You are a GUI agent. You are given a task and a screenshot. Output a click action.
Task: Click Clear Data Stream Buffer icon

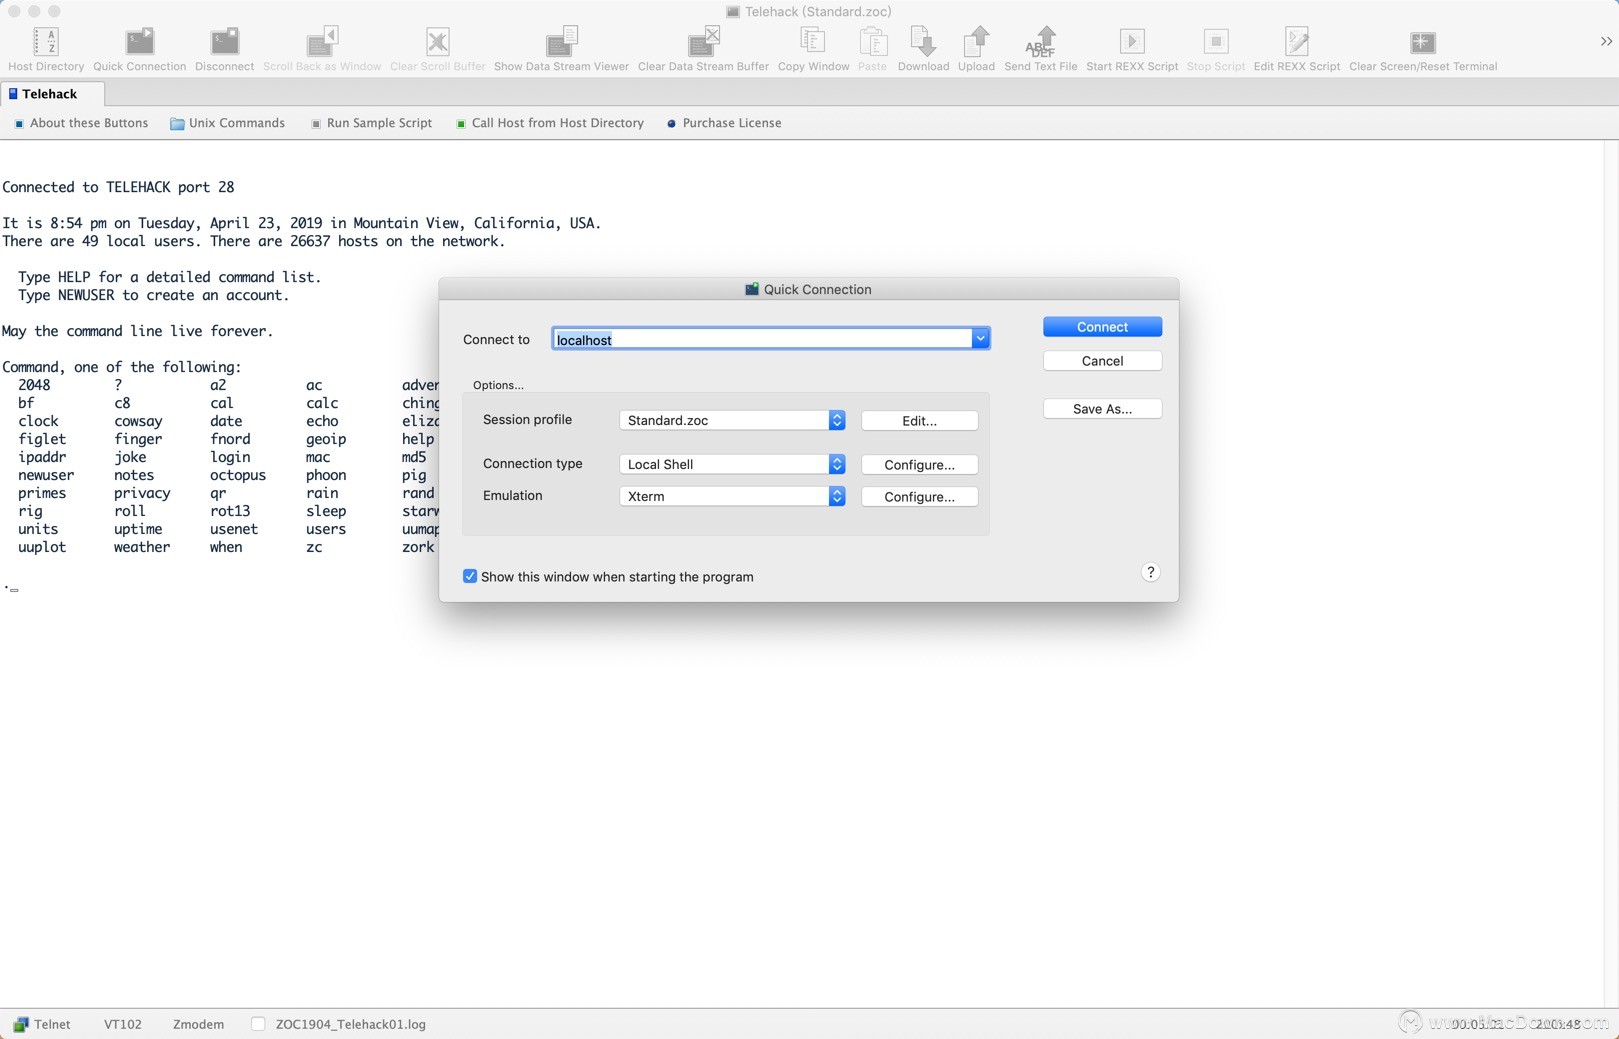[703, 42]
